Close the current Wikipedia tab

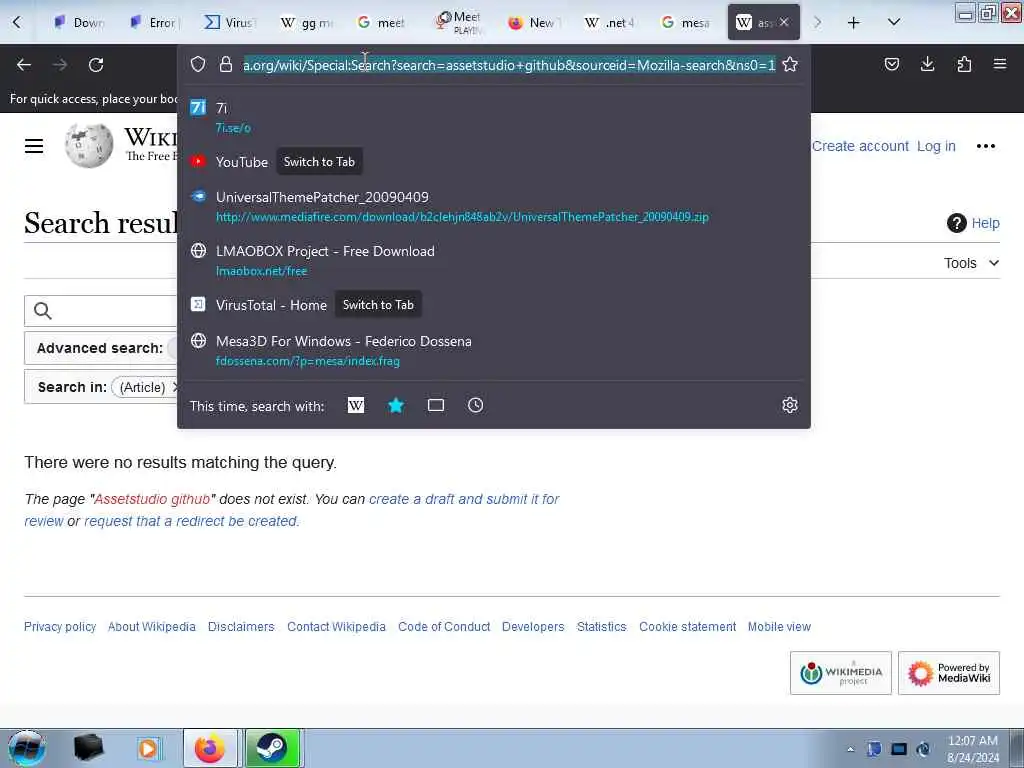click(x=784, y=22)
